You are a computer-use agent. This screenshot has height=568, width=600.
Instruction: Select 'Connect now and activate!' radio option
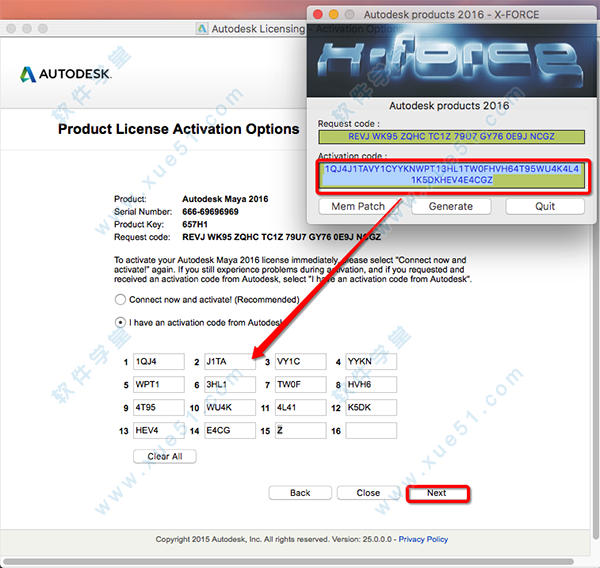pos(120,299)
